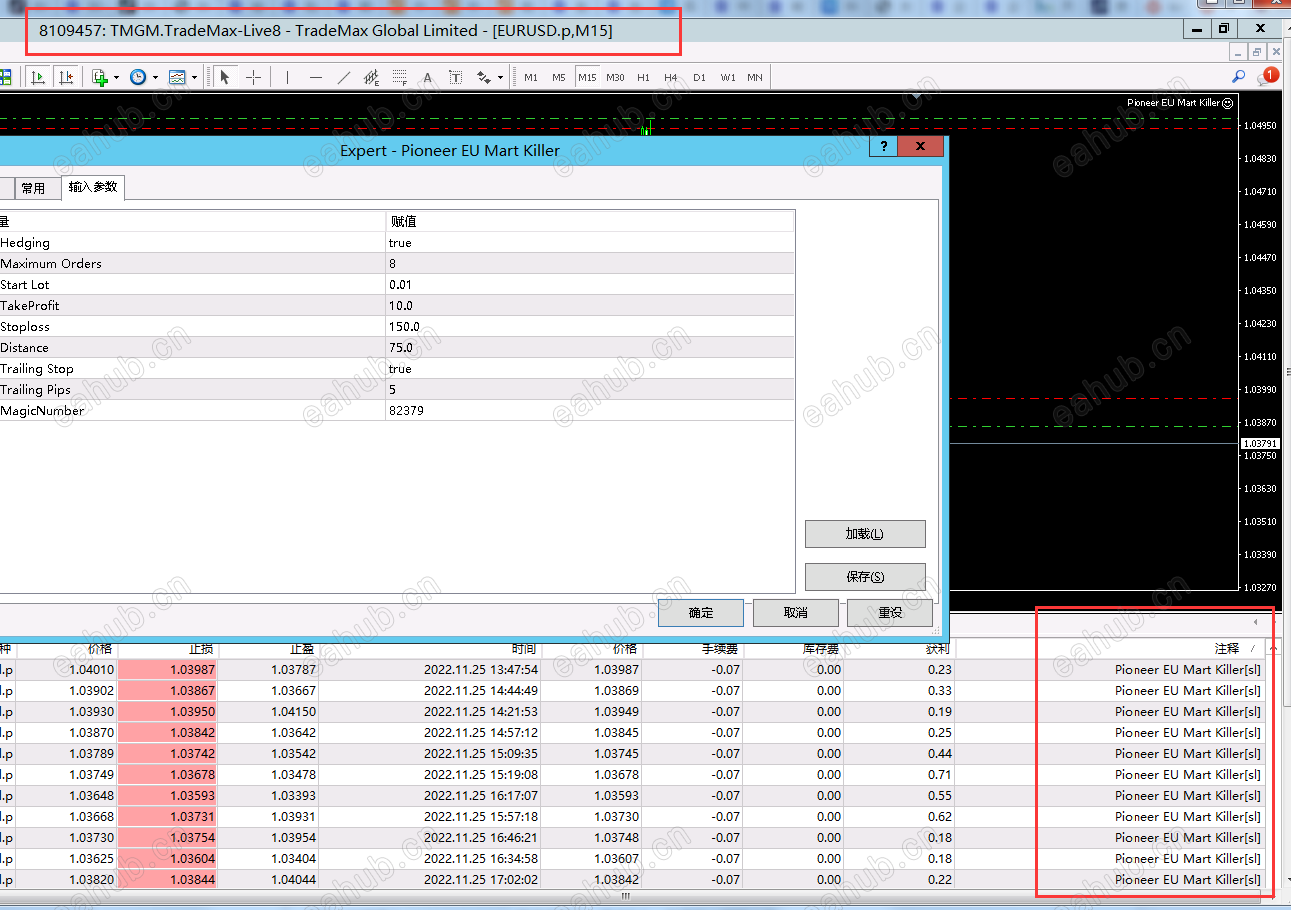Click the 时间 column header

(x=430, y=649)
